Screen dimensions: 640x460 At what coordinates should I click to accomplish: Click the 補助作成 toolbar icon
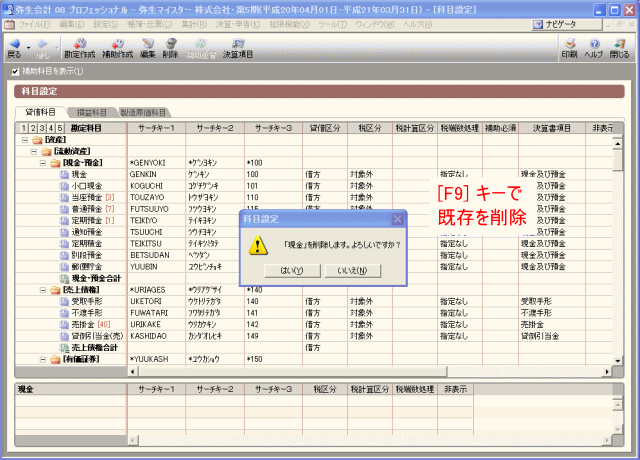pos(118,43)
